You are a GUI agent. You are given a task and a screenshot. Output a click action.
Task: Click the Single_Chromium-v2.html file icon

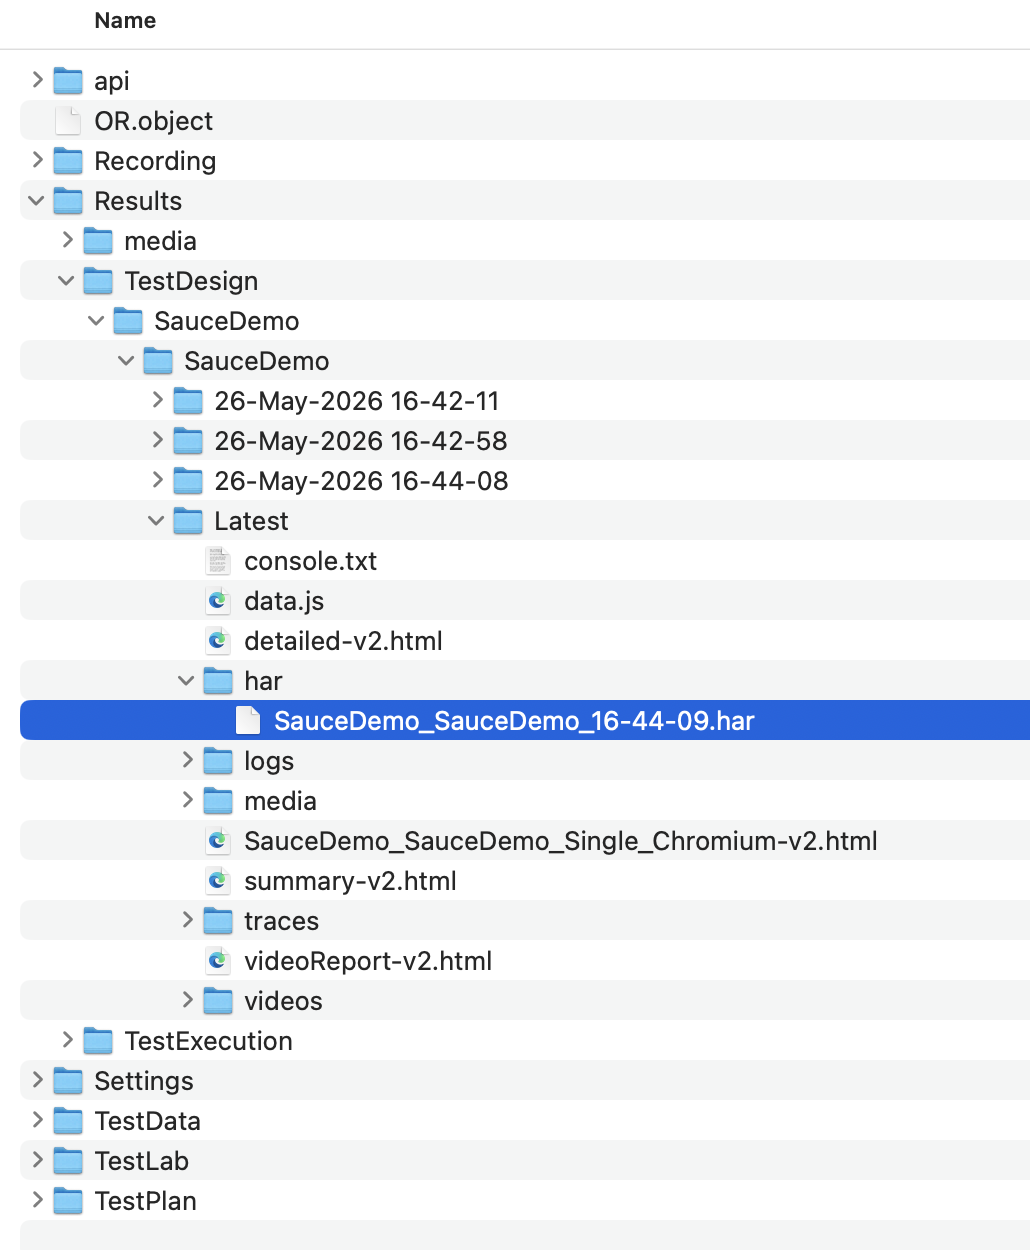[x=218, y=841]
